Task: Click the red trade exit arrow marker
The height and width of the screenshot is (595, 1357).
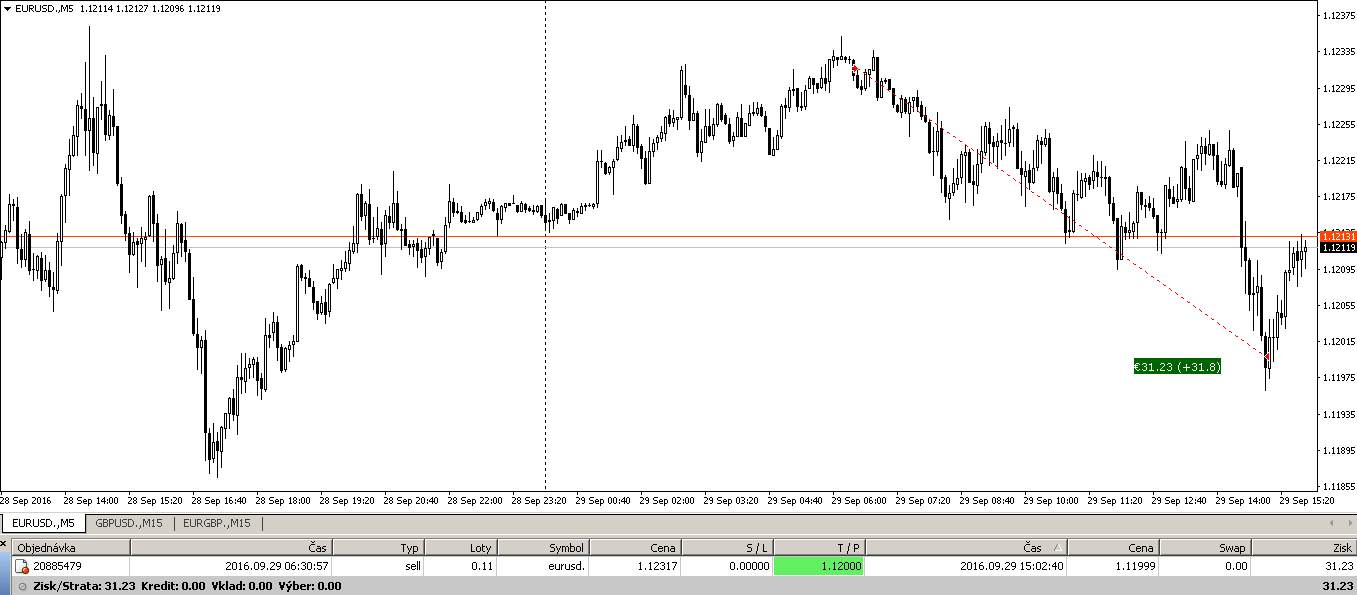Action: click(x=1267, y=355)
